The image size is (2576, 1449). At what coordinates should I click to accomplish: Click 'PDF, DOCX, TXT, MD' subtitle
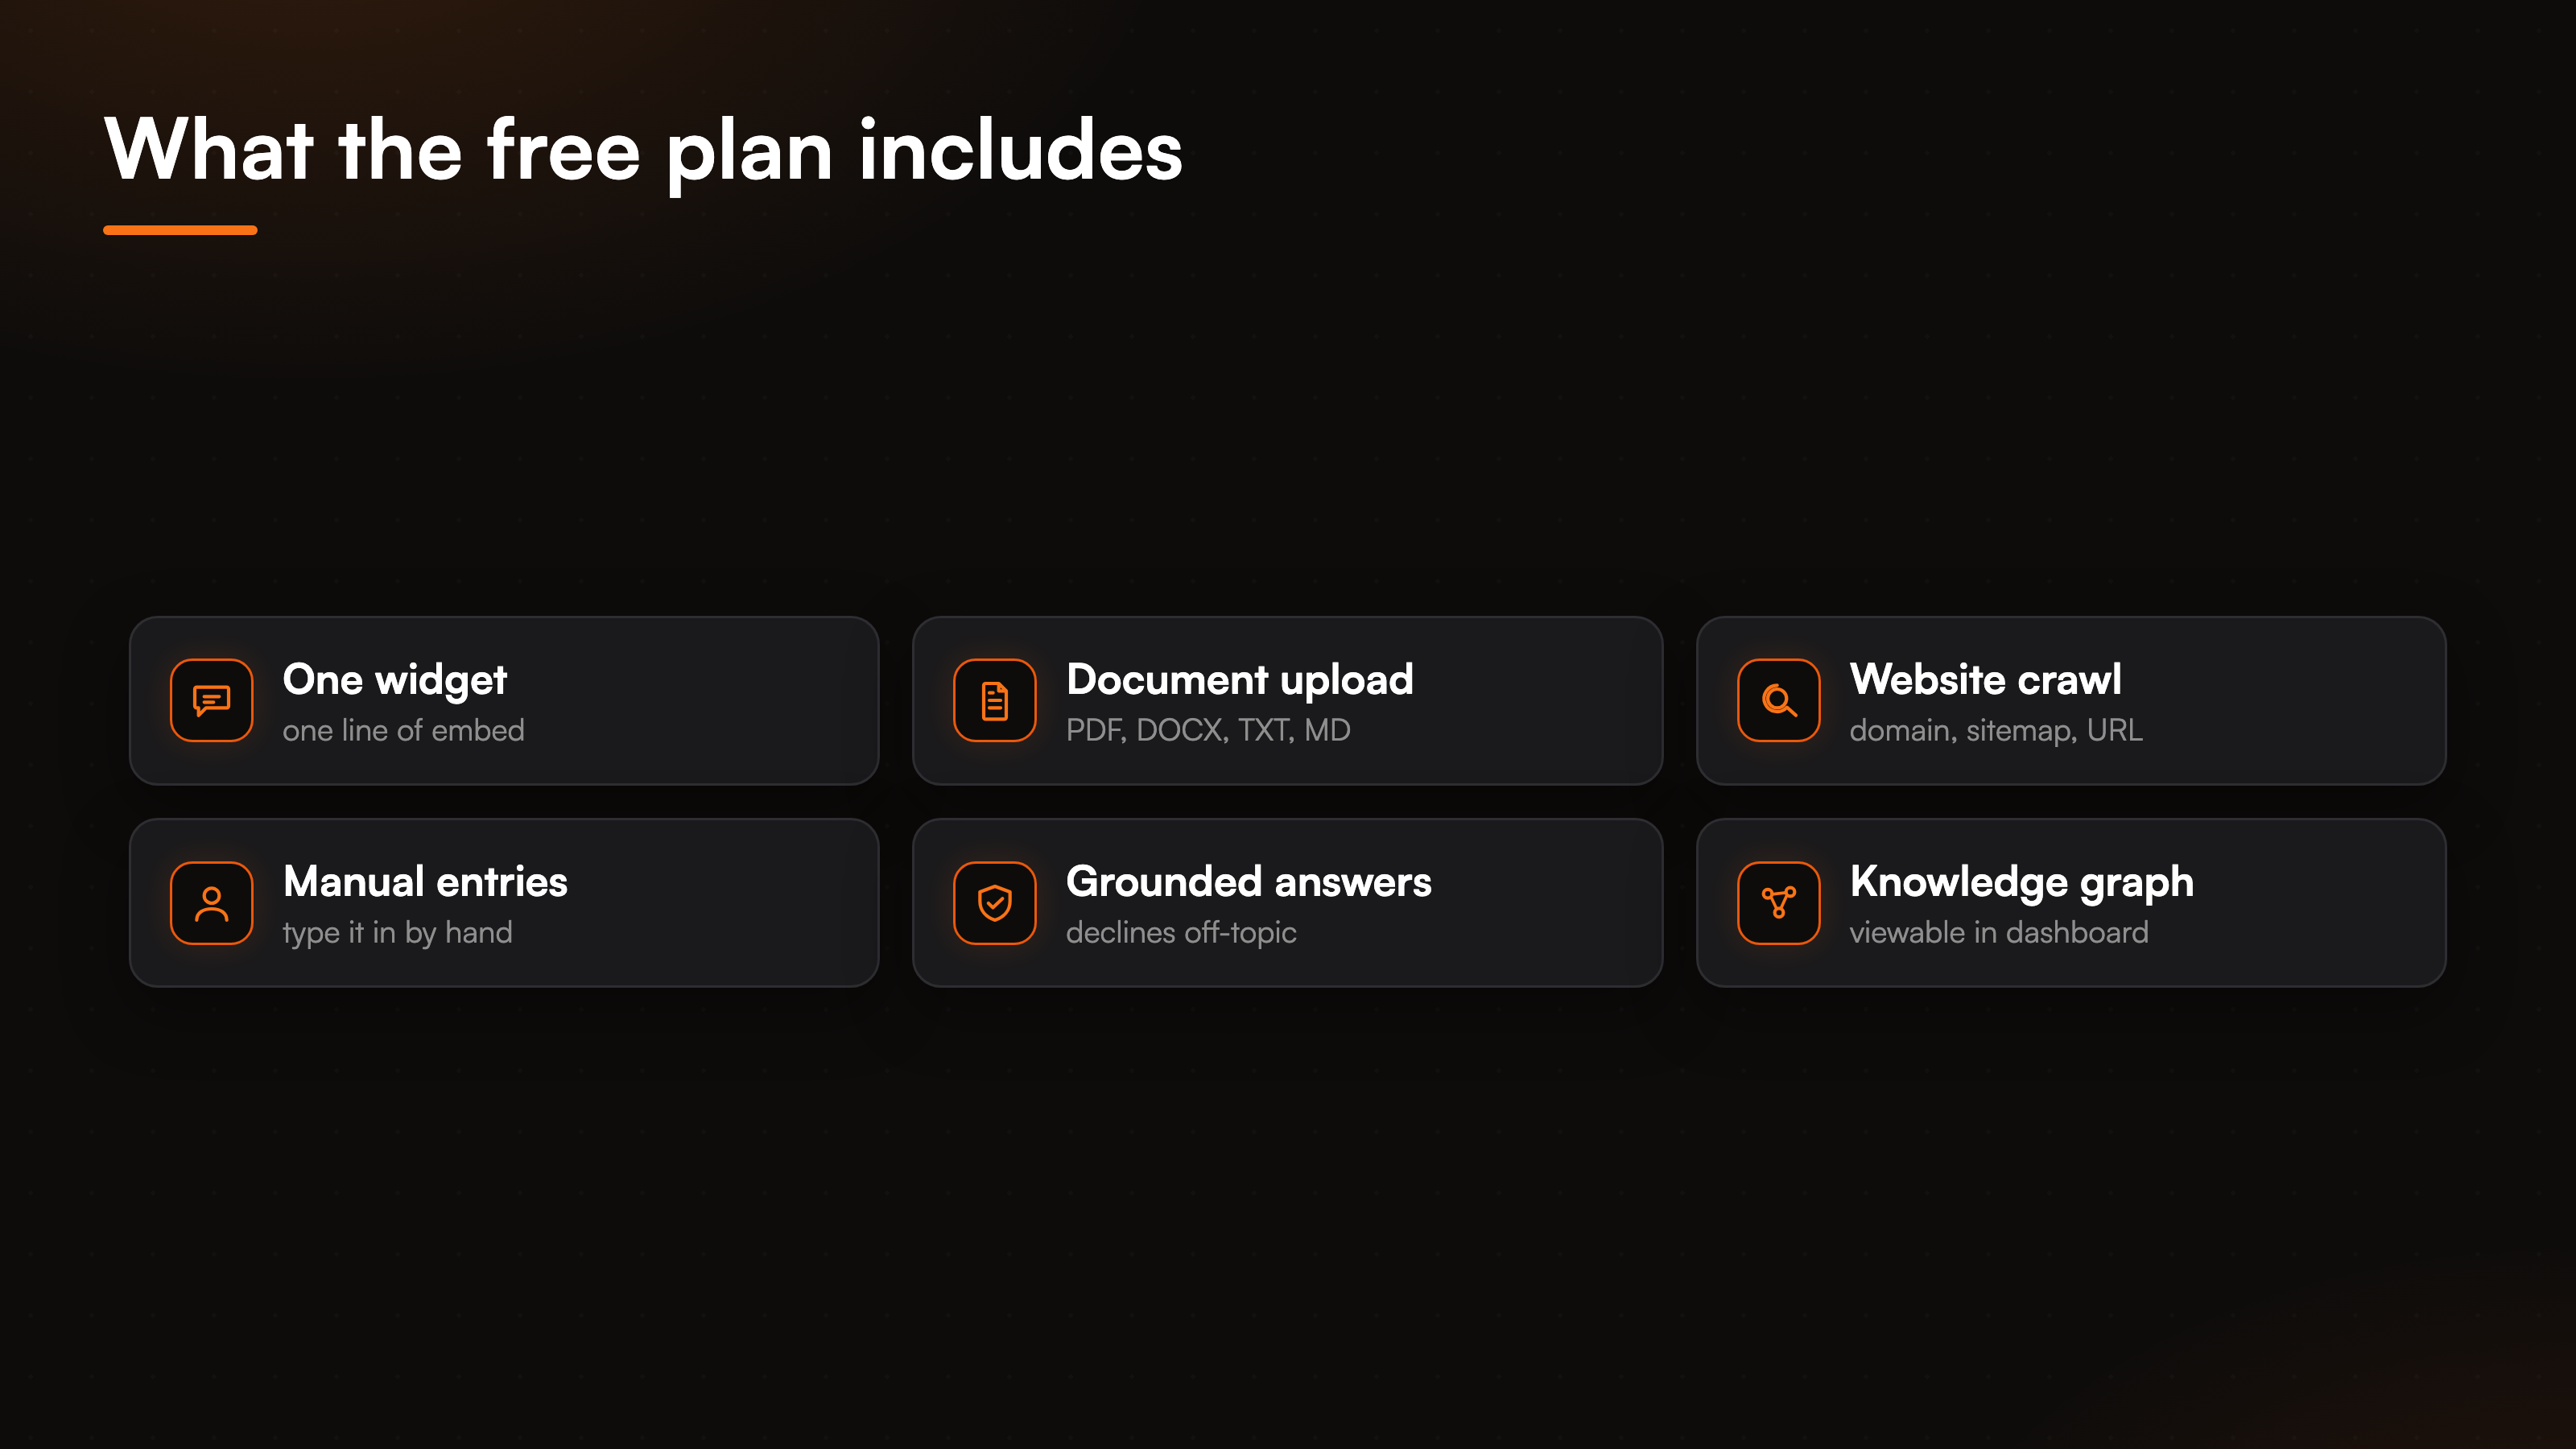pyautogui.click(x=1208, y=731)
